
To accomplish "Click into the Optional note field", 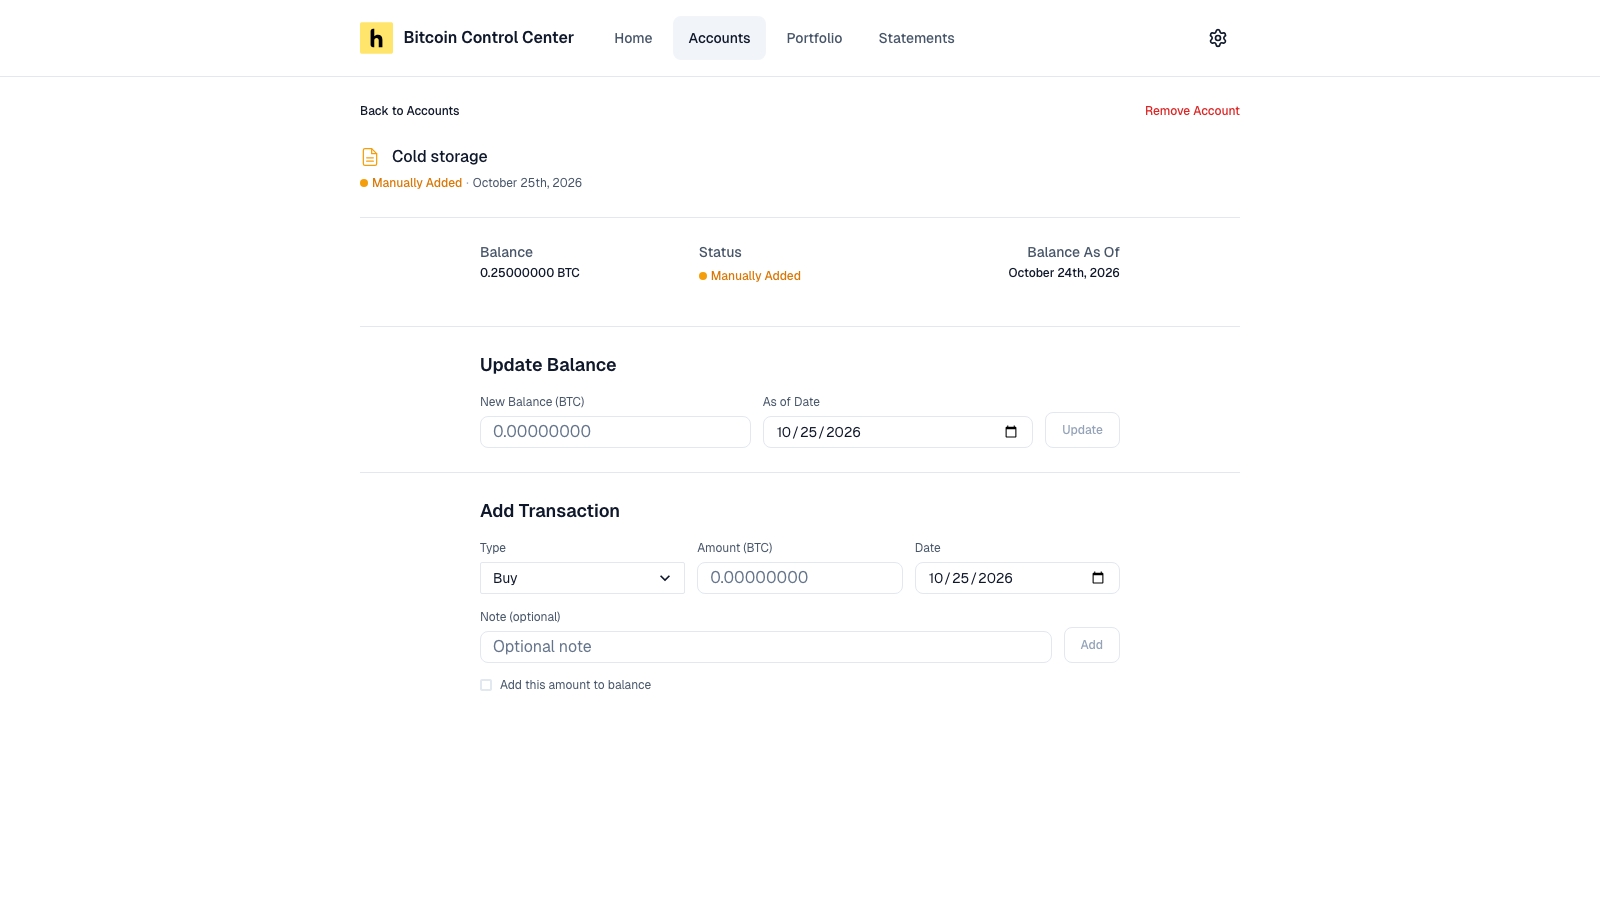I will click(x=765, y=647).
